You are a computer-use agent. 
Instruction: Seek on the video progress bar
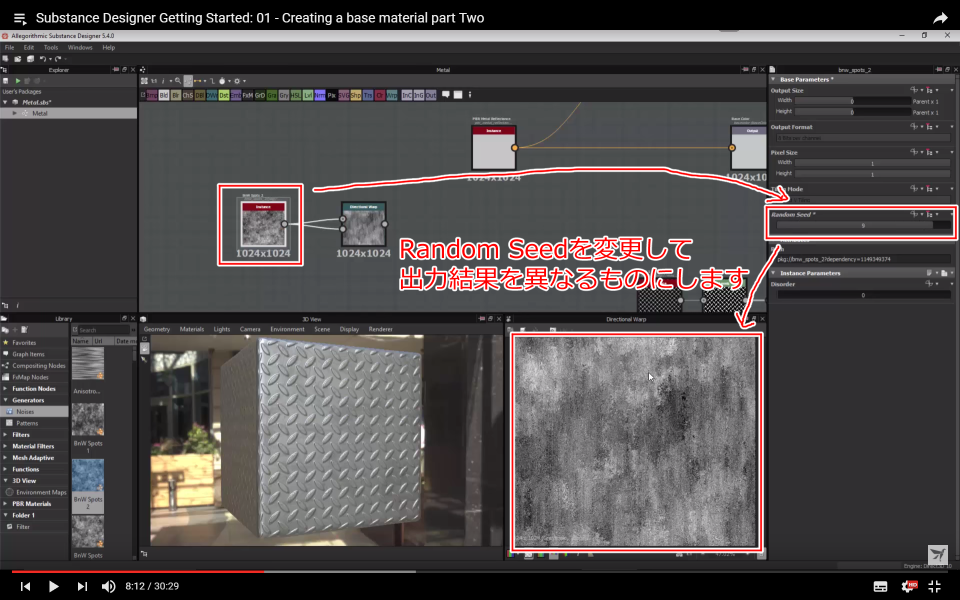coord(480,572)
